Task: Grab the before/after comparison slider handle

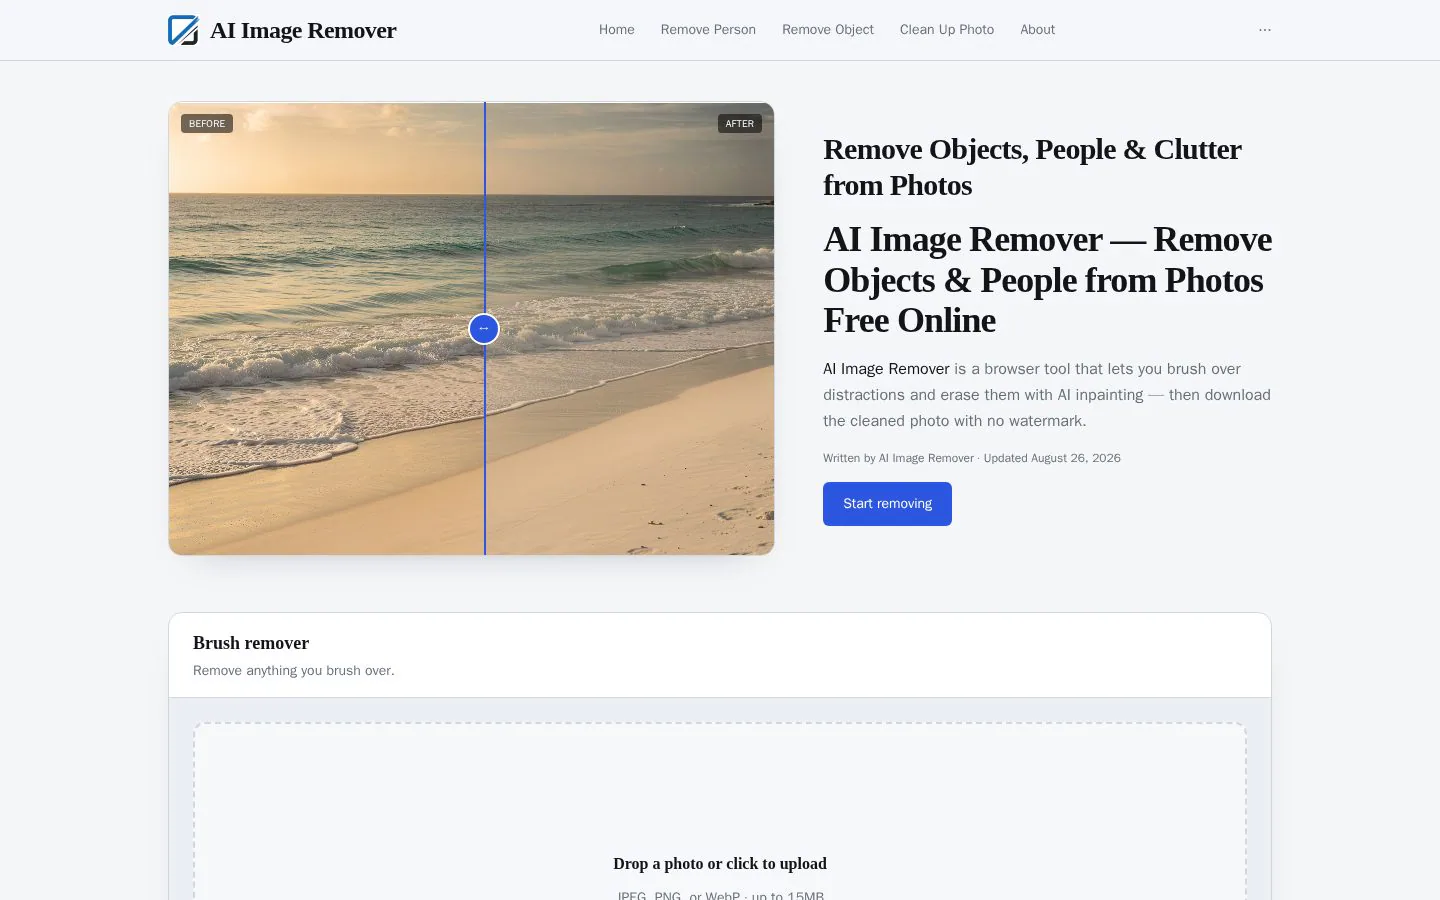Action: pyautogui.click(x=484, y=328)
